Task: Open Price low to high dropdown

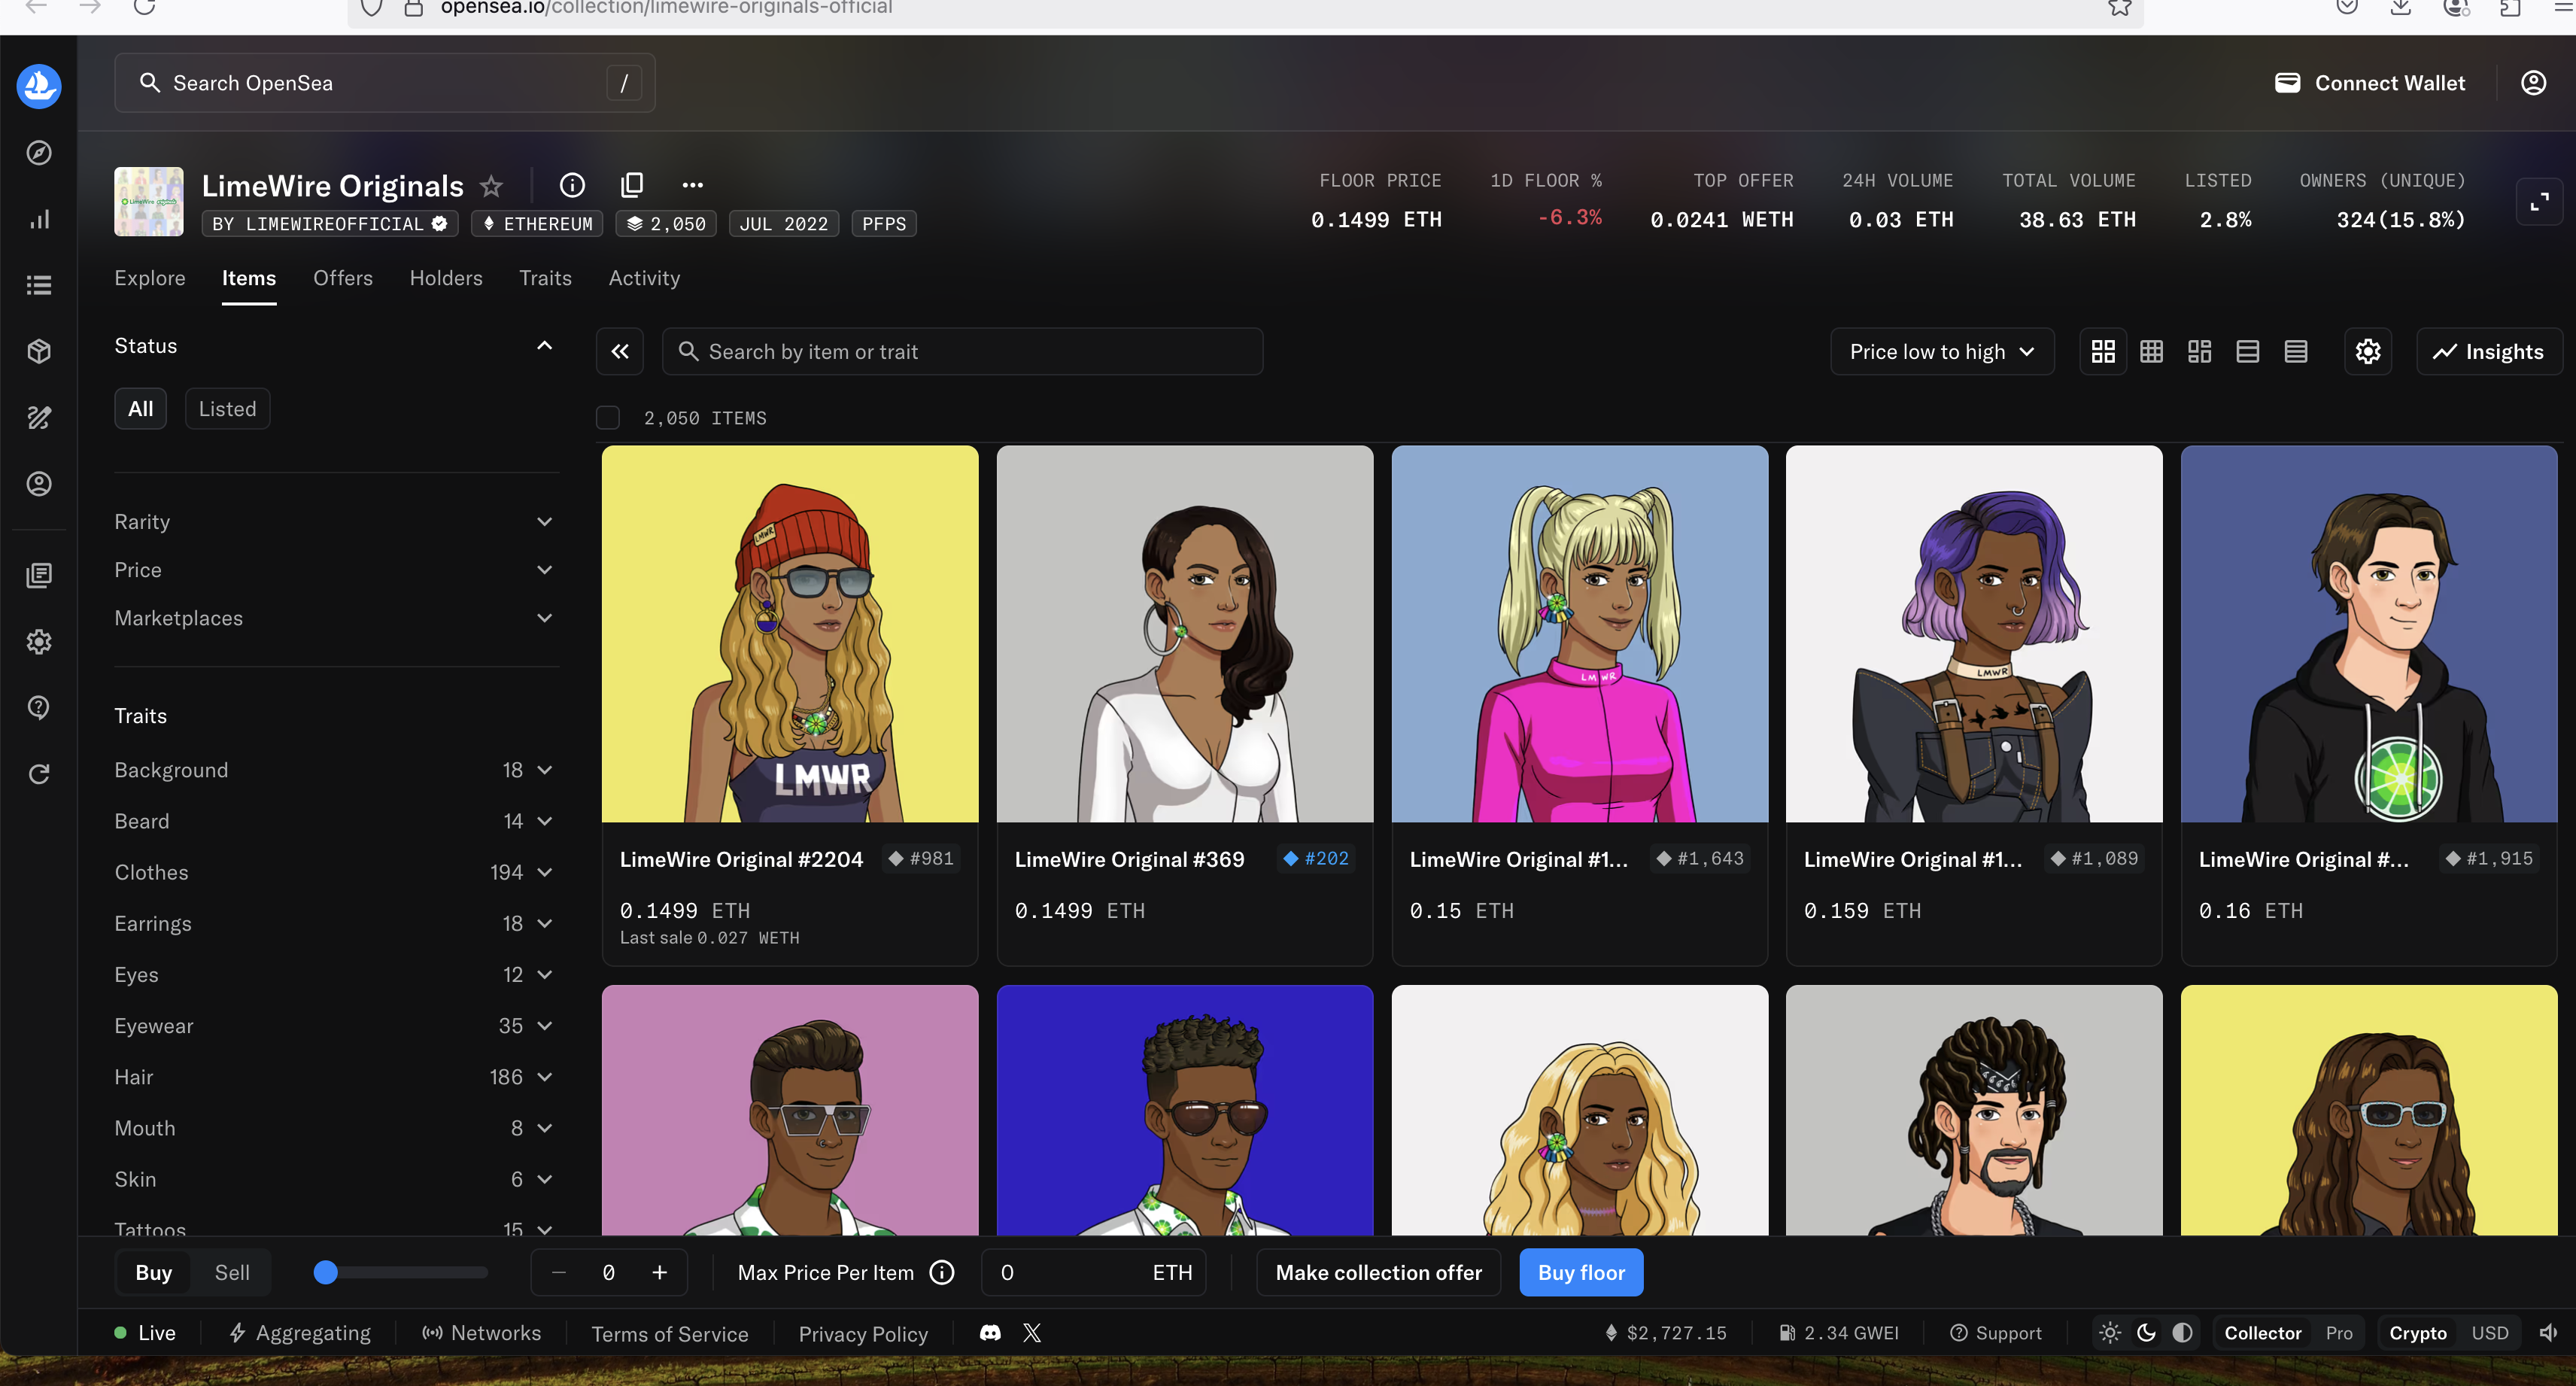Action: pyautogui.click(x=1941, y=352)
